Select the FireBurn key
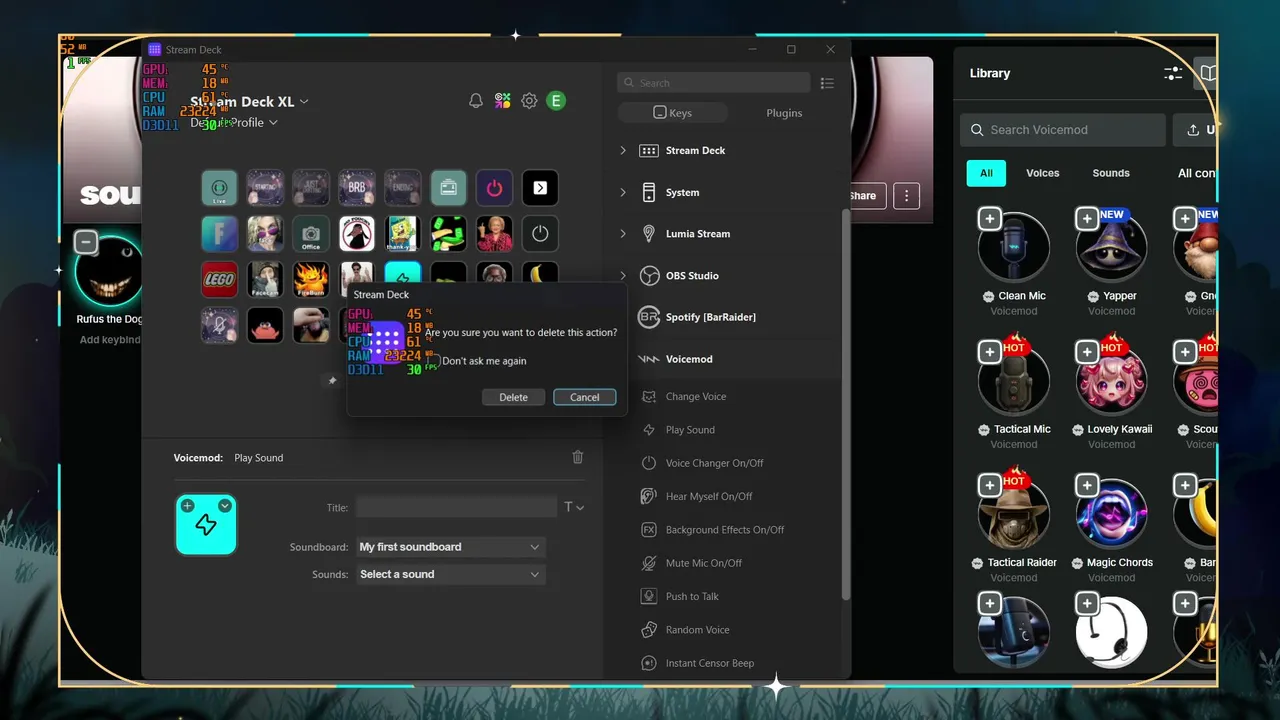The width and height of the screenshot is (1280, 720). (x=311, y=280)
